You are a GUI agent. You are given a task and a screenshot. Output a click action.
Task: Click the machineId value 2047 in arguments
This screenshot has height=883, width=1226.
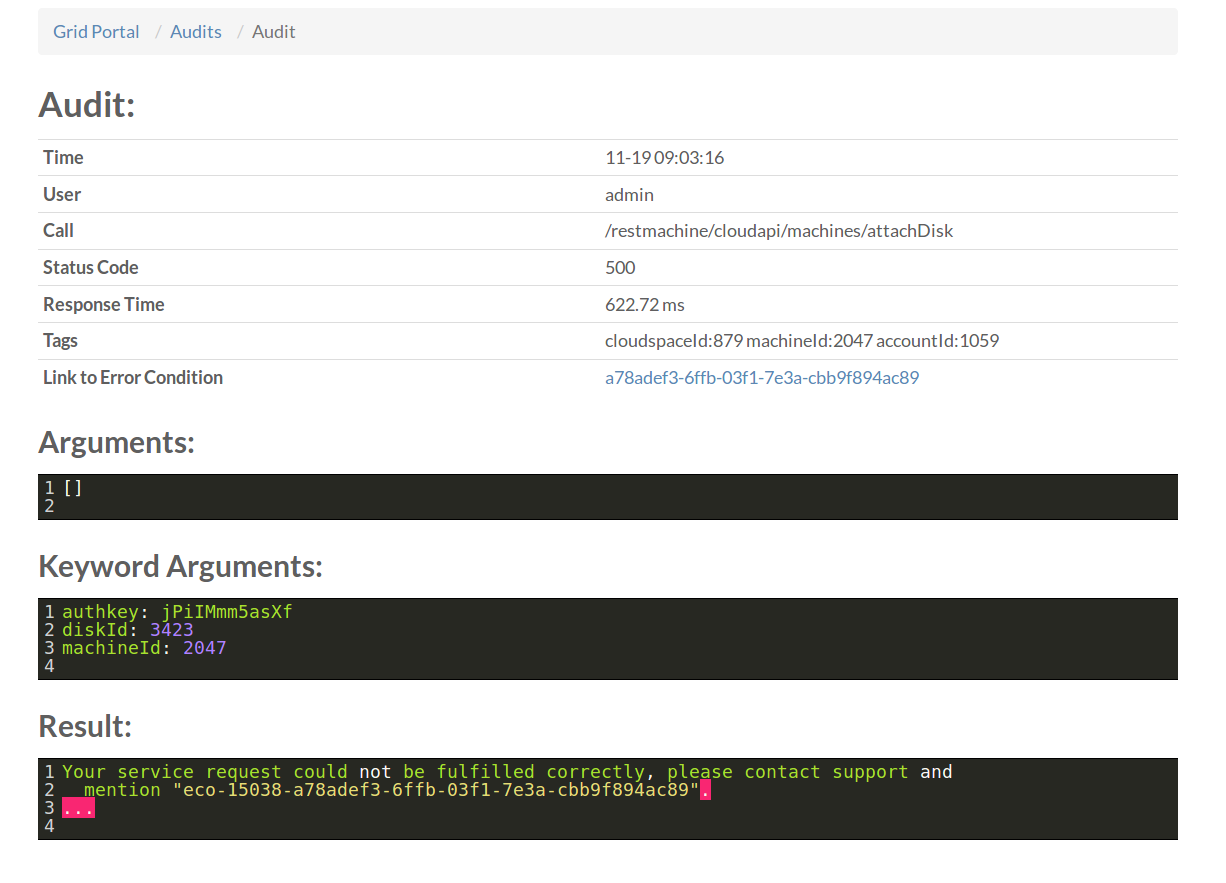click(204, 647)
